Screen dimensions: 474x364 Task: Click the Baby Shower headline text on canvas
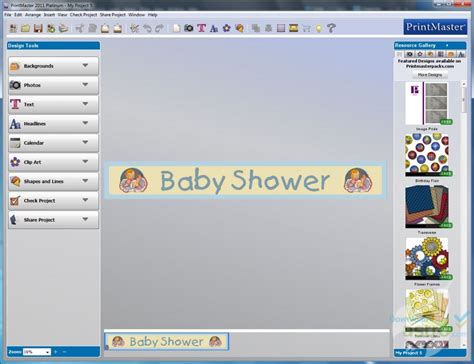coord(245,181)
